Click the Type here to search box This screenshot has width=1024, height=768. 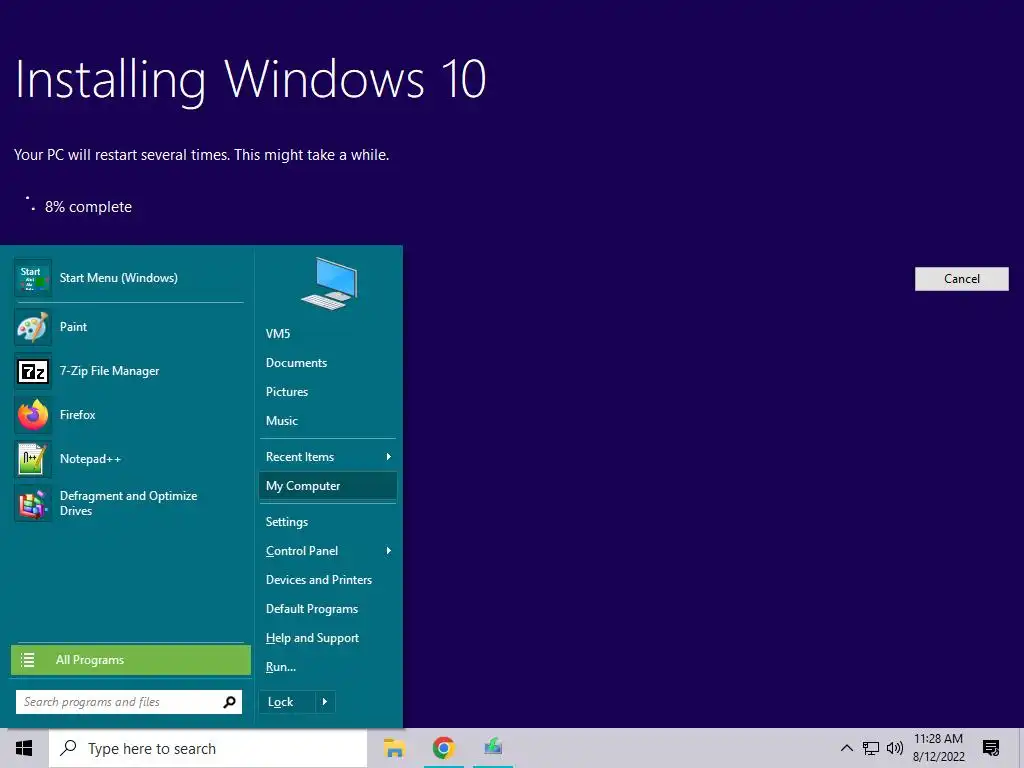(x=208, y=748)
